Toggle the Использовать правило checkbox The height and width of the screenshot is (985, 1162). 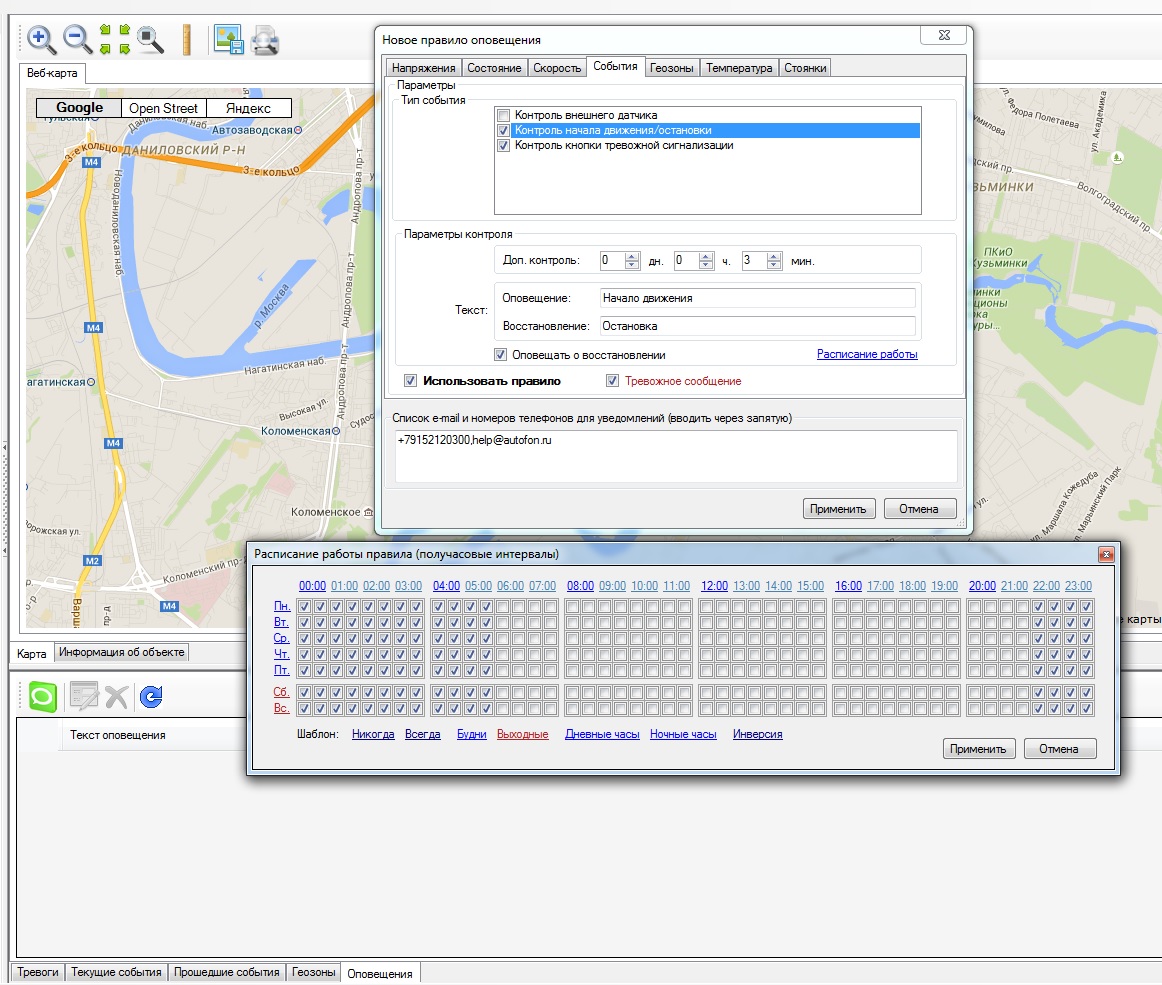click(410, 381)
